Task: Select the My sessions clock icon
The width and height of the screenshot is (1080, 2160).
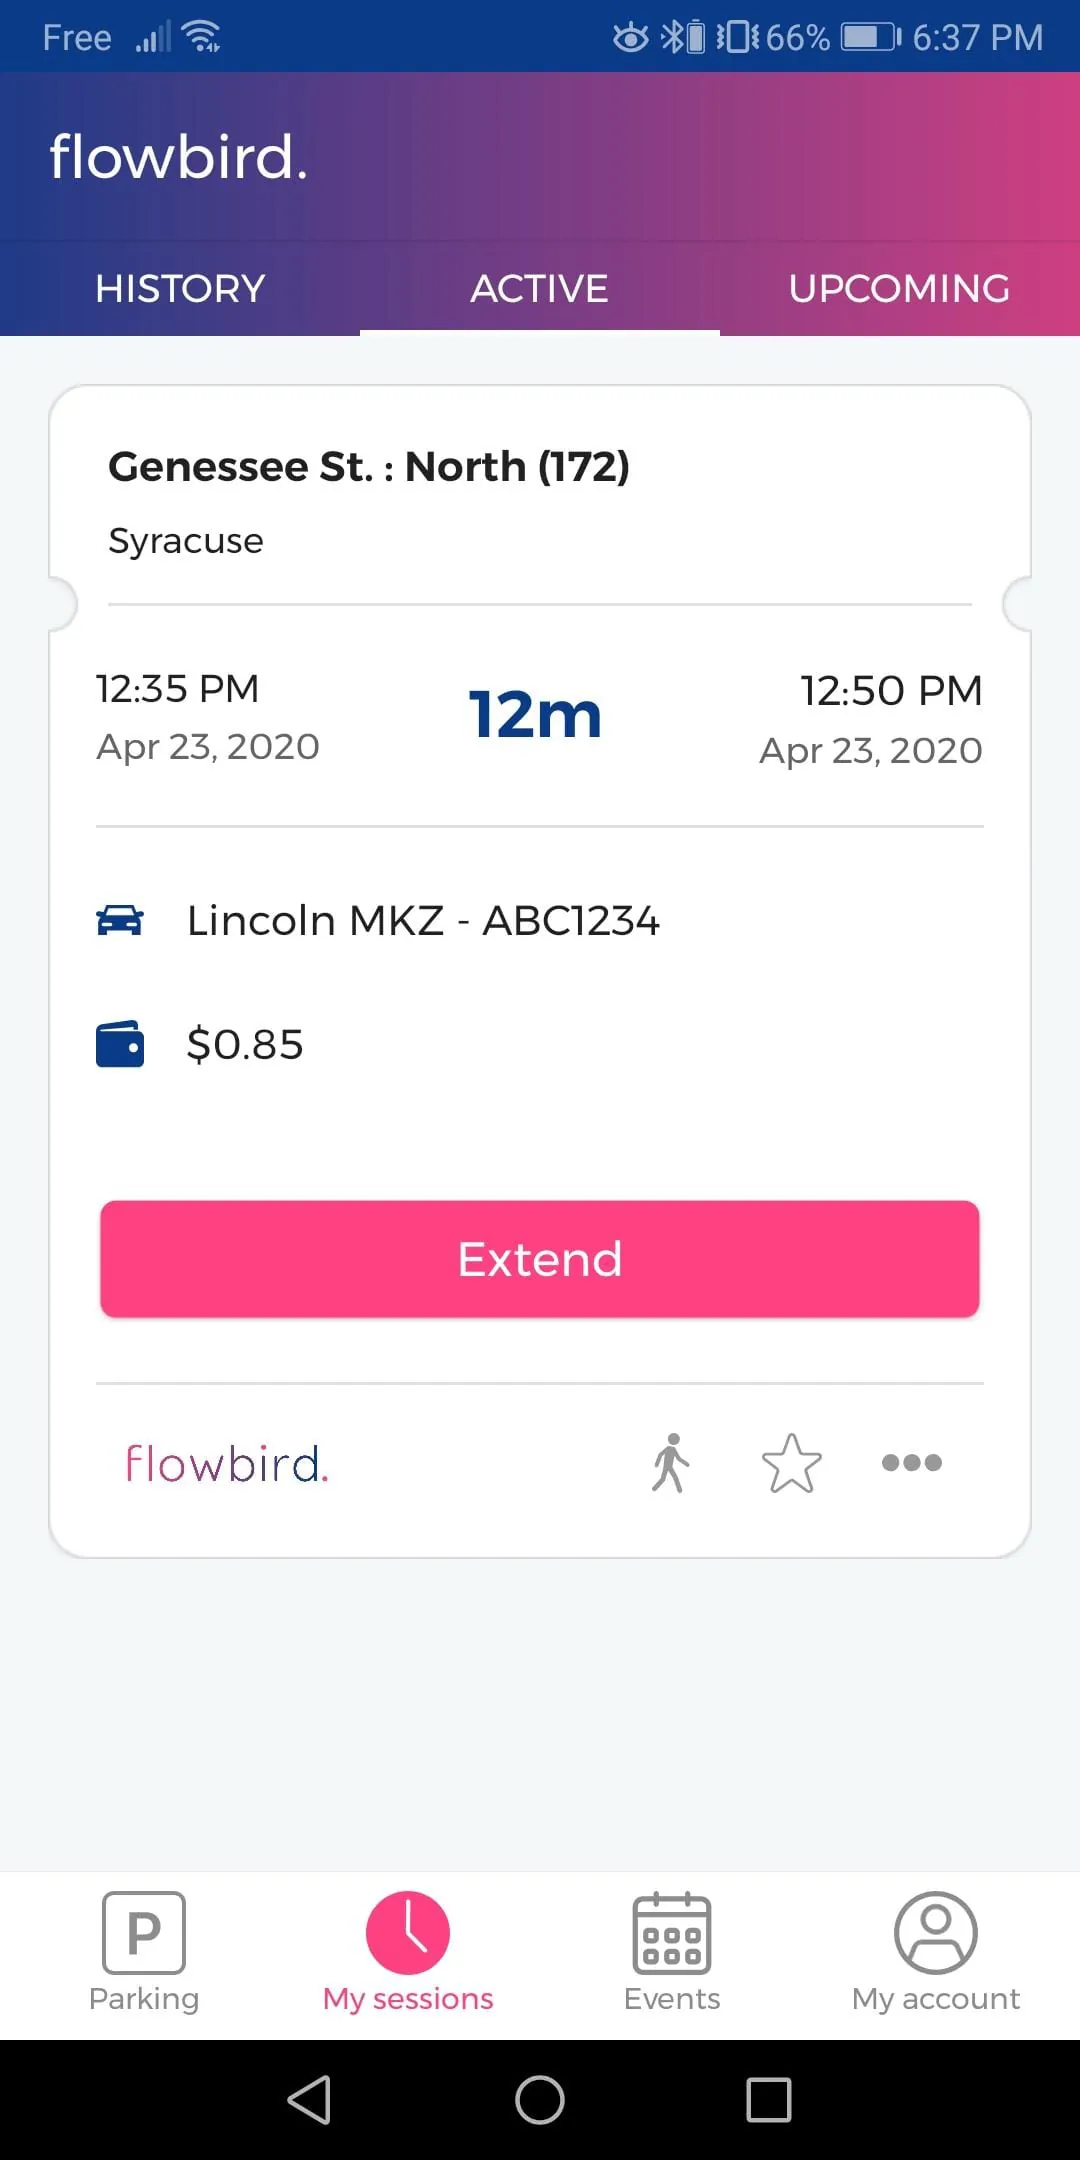Action: click(x=408, y=1933)
